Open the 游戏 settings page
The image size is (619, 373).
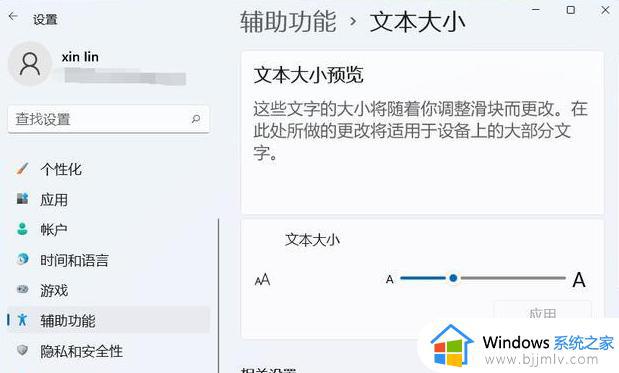tap(108, 290)
